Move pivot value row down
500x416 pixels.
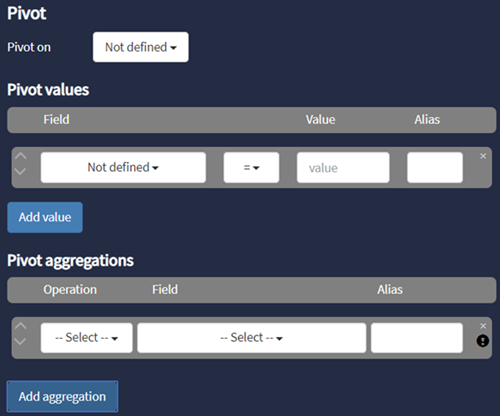[x=21, y=171]
